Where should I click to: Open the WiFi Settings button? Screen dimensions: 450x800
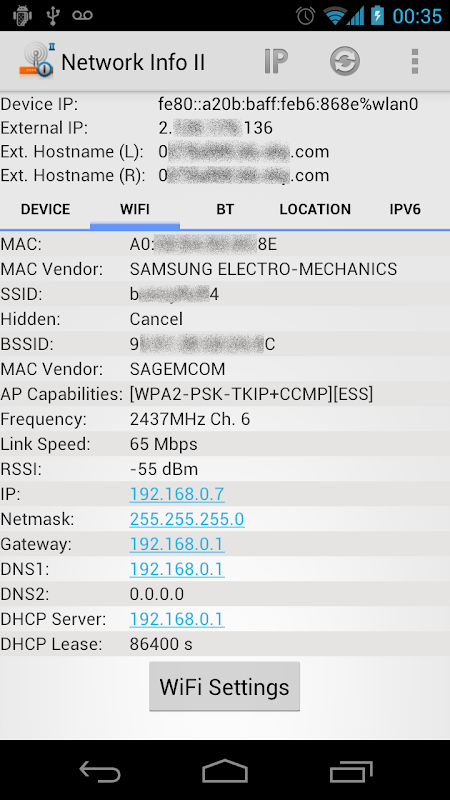(x=224, y=686)
